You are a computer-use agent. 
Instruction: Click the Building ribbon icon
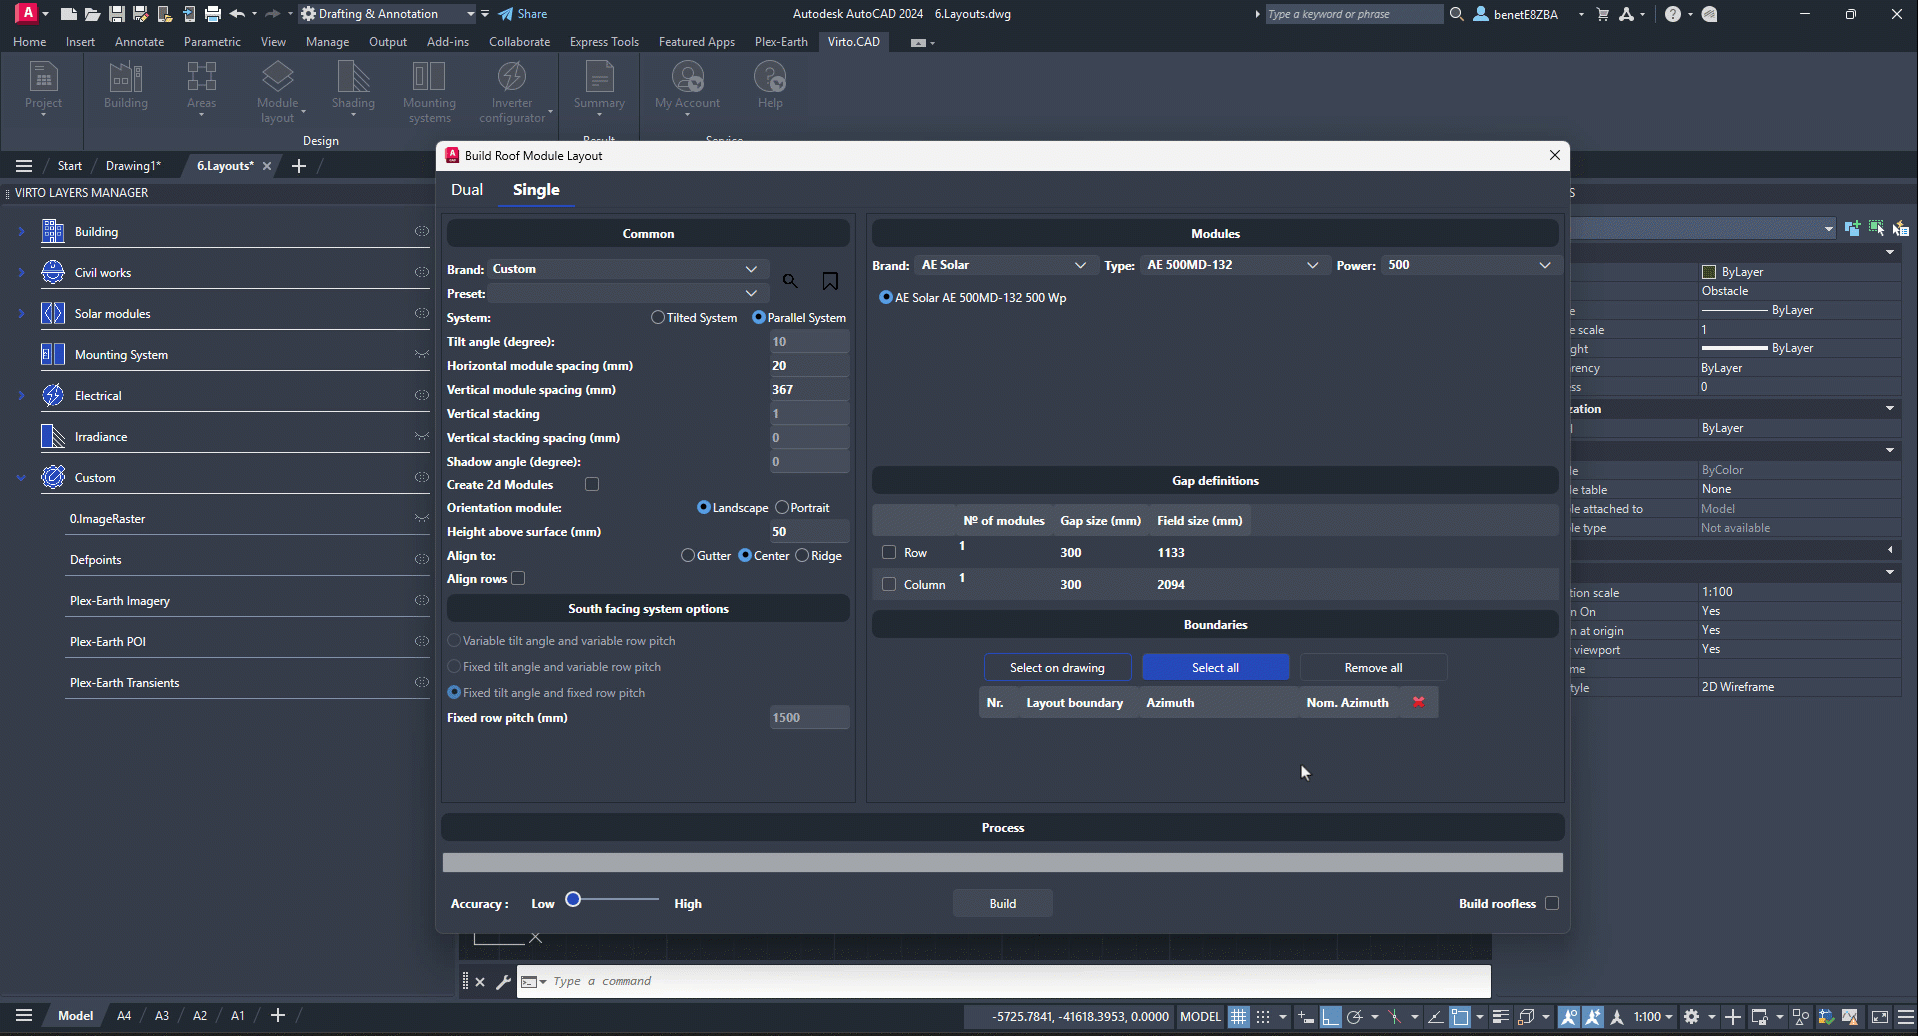pyautogui.click(x=126, y=85)
